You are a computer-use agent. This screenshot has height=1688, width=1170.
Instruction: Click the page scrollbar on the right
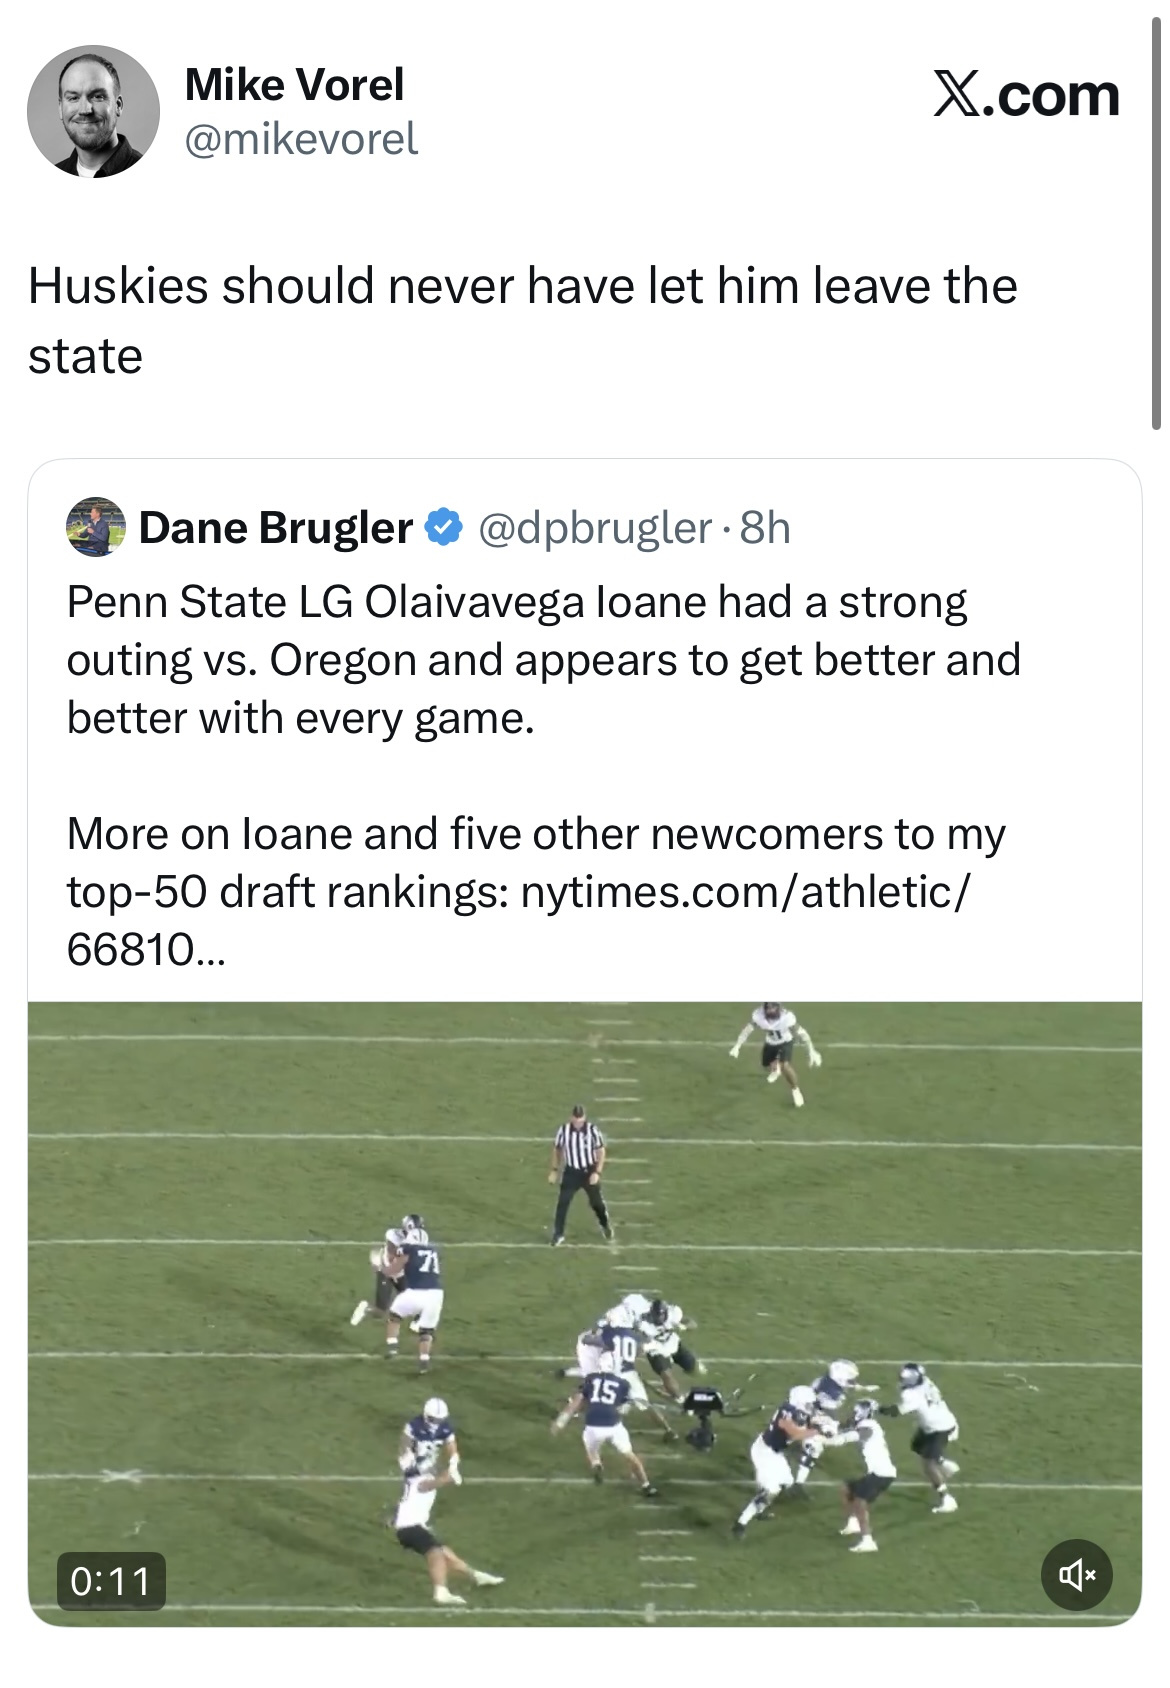pos(1157,220)
